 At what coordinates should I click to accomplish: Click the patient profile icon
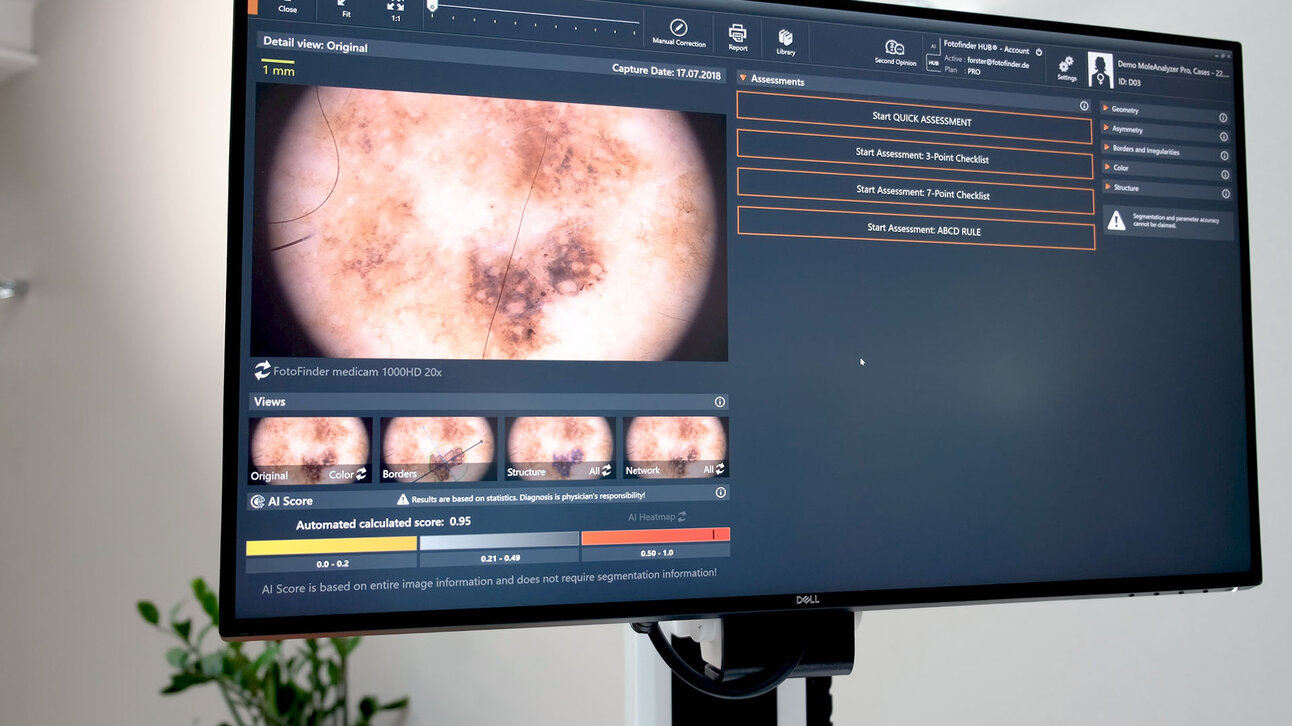1099,70
